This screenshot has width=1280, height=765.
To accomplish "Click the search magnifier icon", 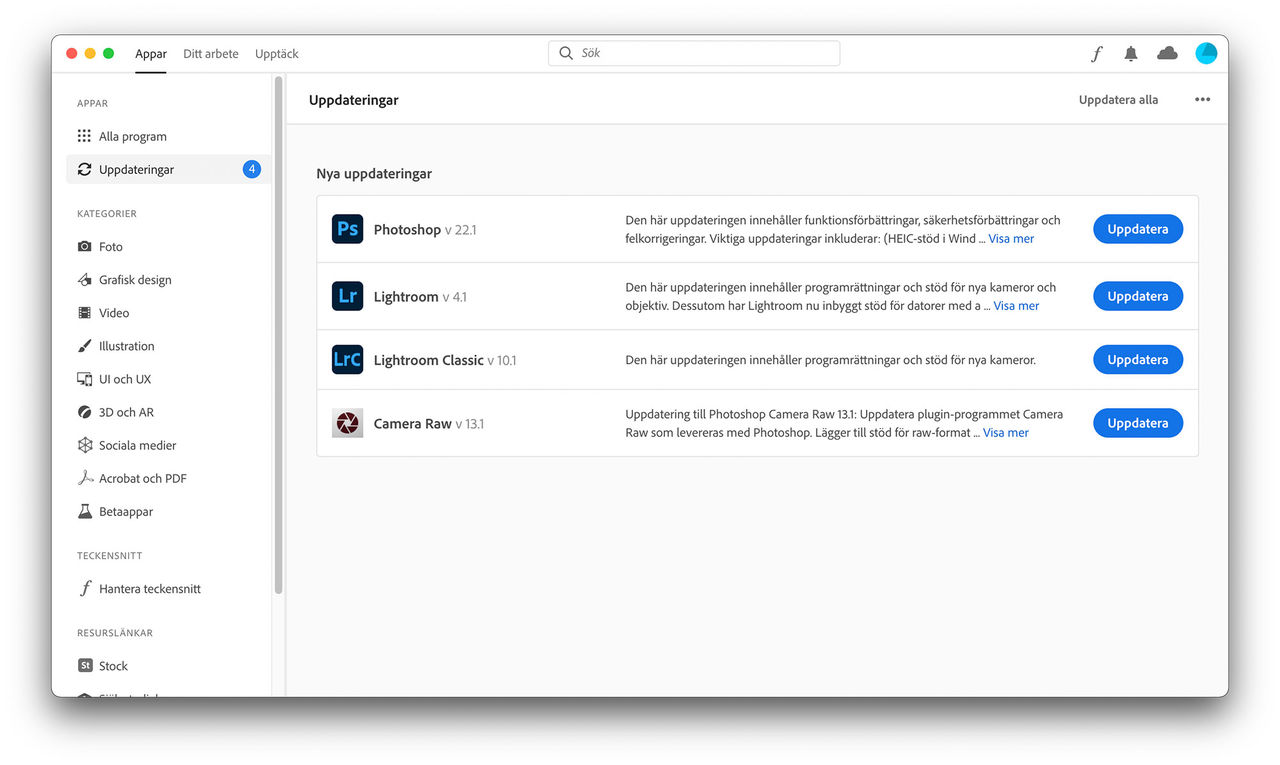I will pos(566,53).
